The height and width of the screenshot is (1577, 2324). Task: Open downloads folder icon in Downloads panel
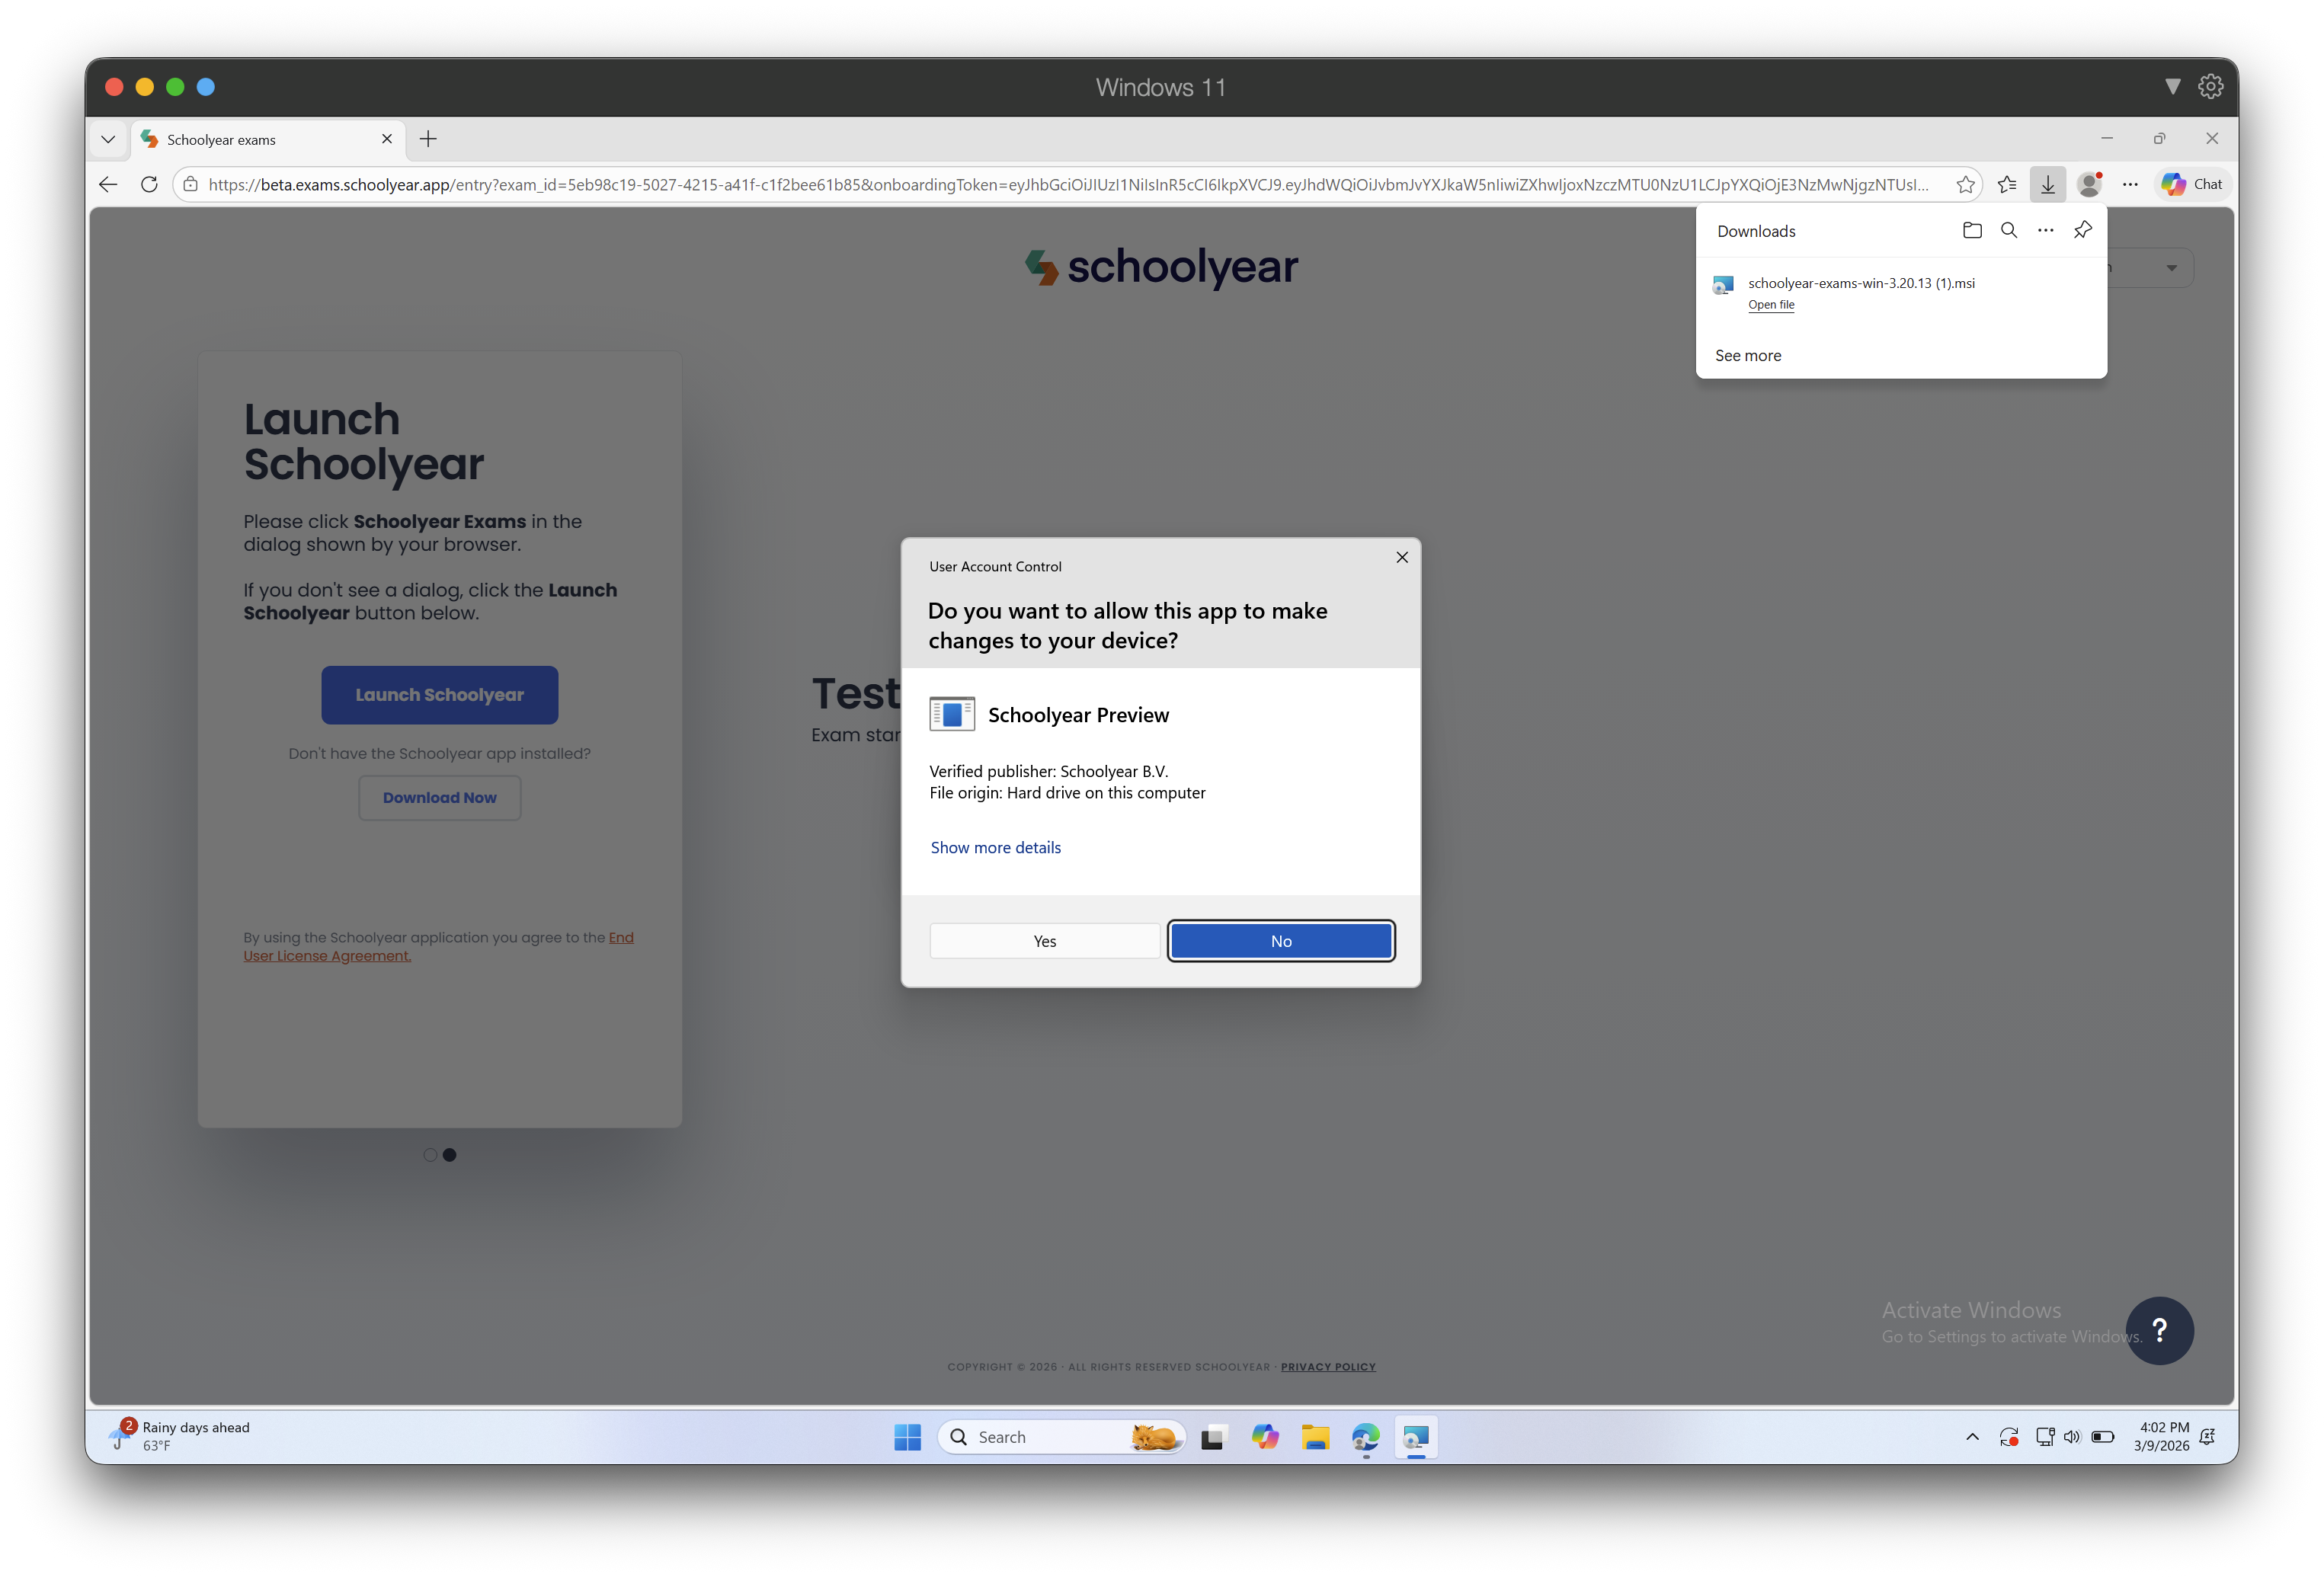click(x=1972, y=231)
